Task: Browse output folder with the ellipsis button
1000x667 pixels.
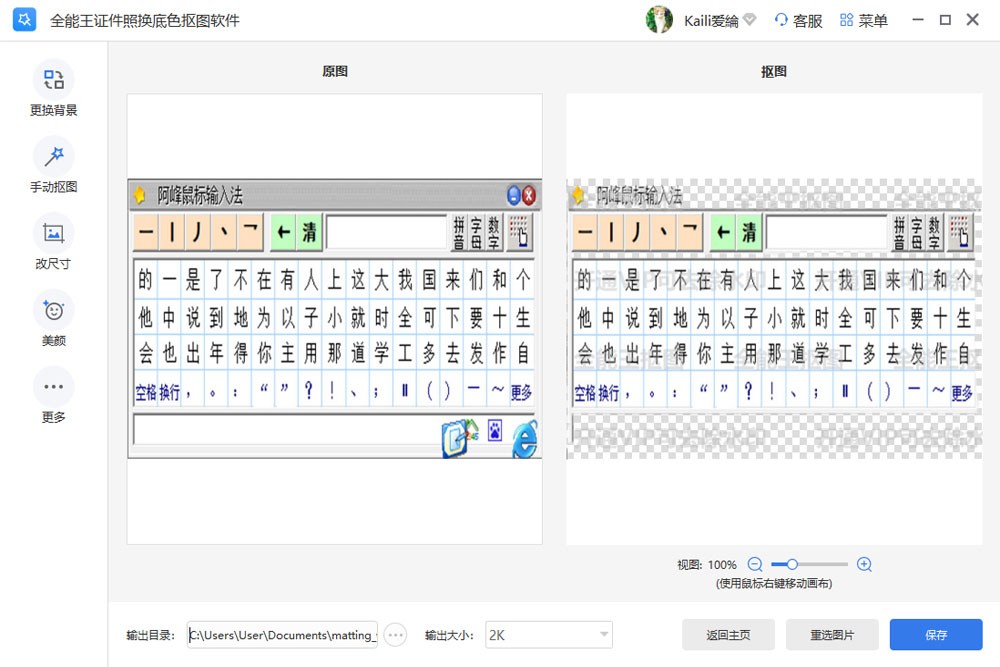Action: (396, 634)
